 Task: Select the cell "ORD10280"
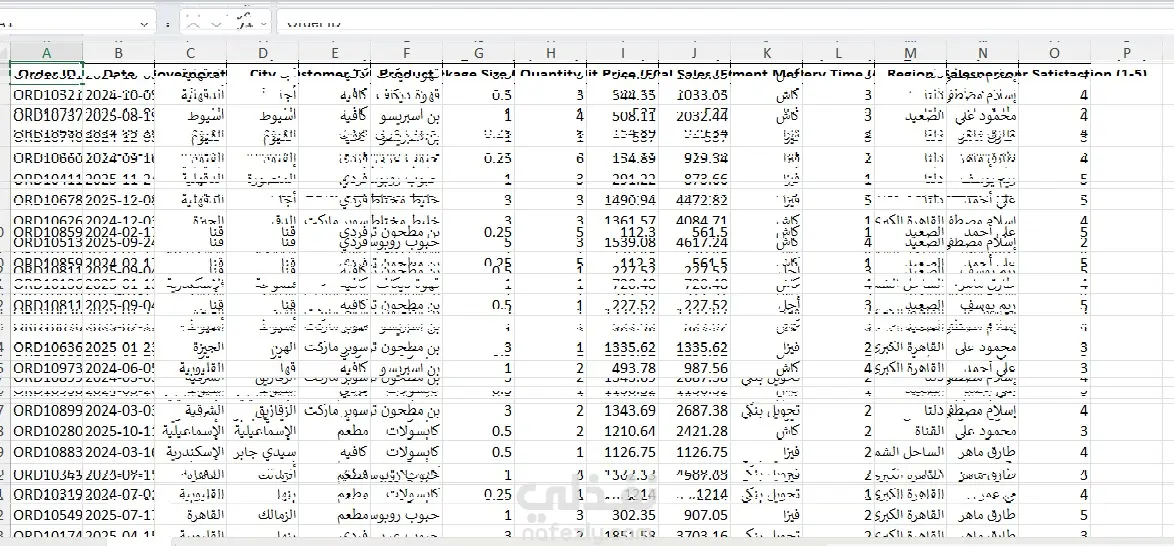[46, 431]
